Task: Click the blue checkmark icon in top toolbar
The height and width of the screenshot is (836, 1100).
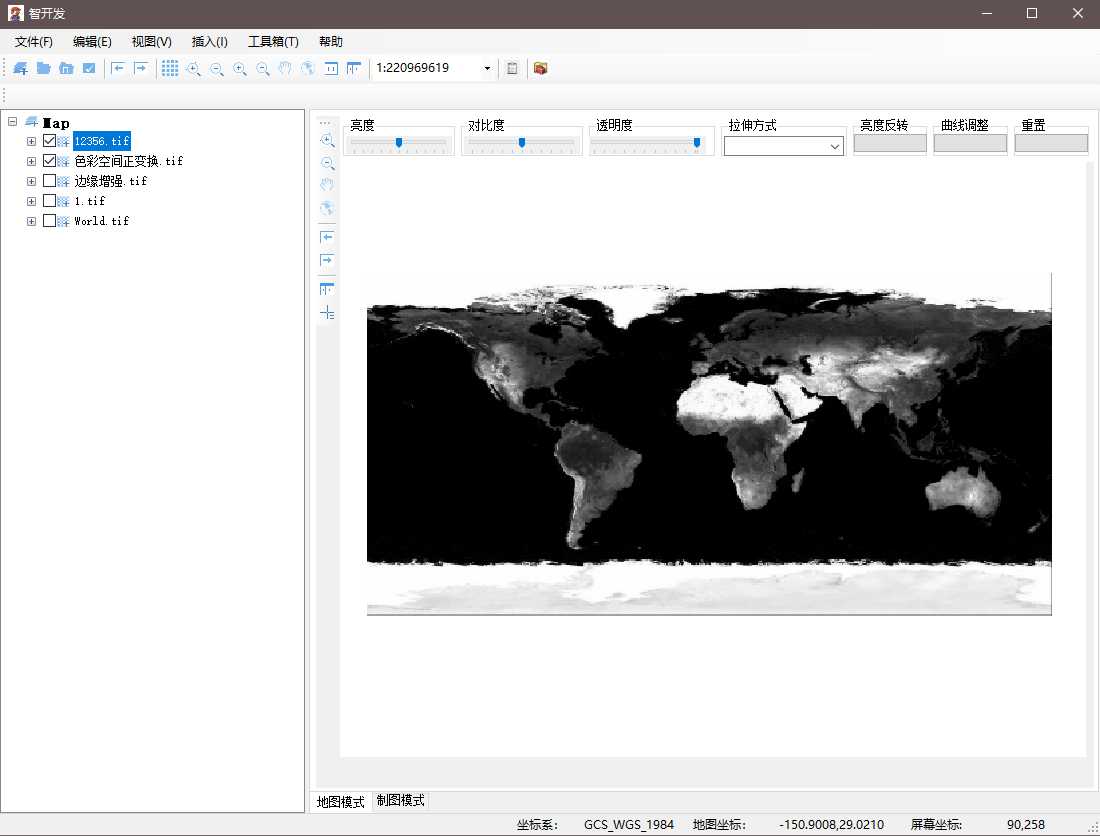Action: (88, 68)
